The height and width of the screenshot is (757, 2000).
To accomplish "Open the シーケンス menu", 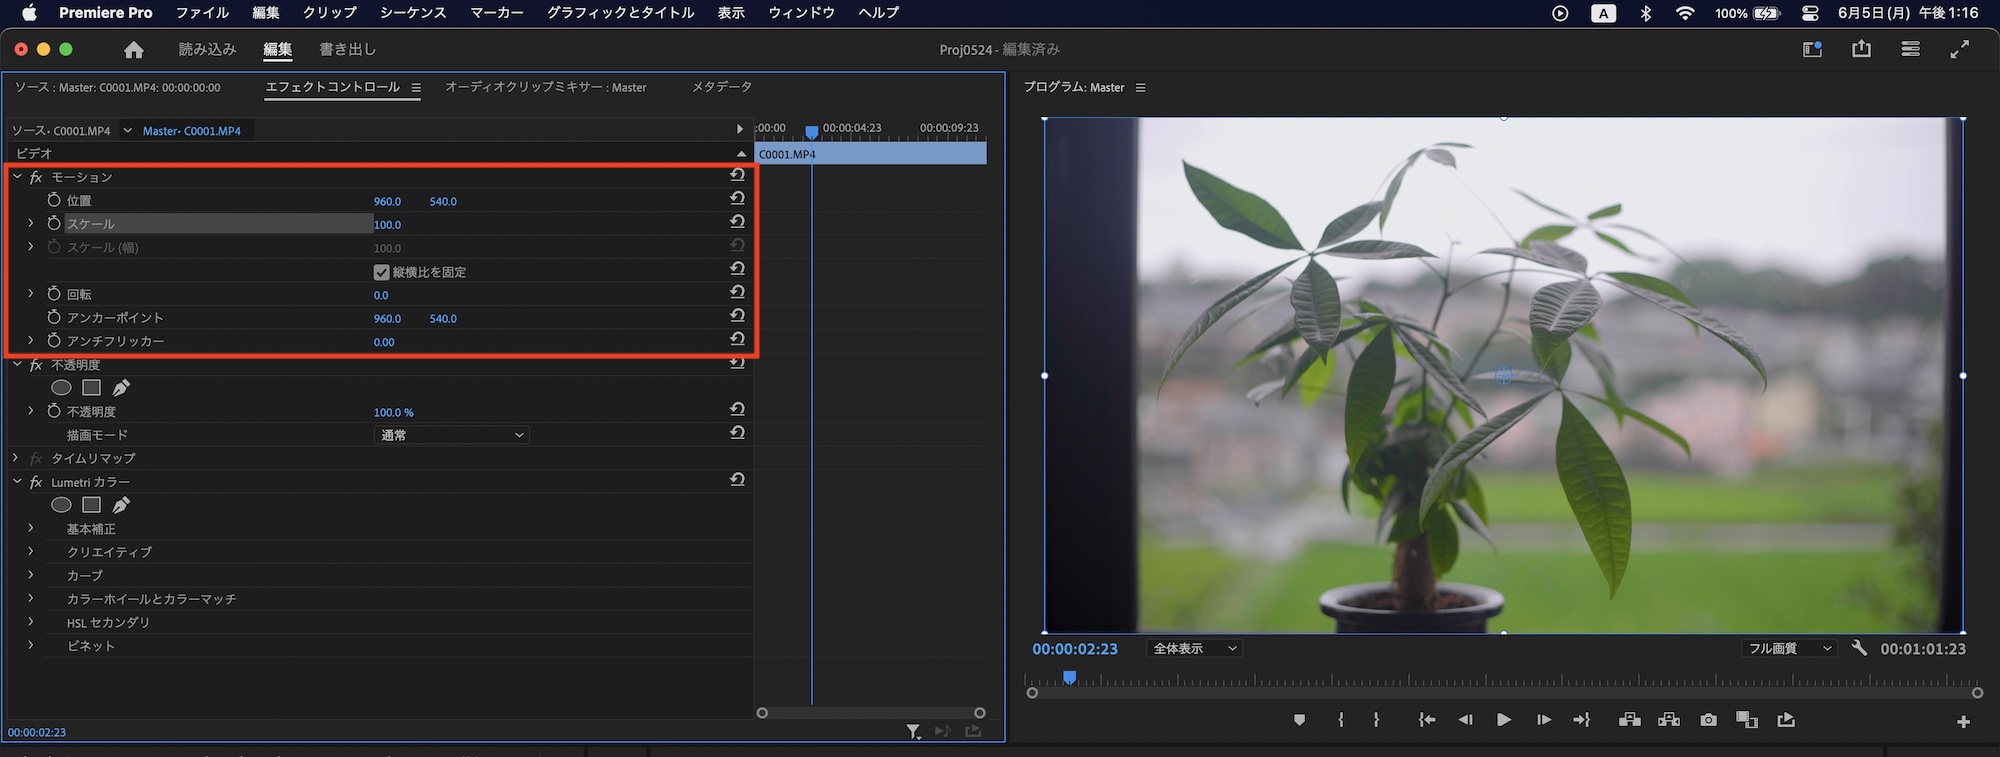I will pyautogui.click(x=412, y=13).
